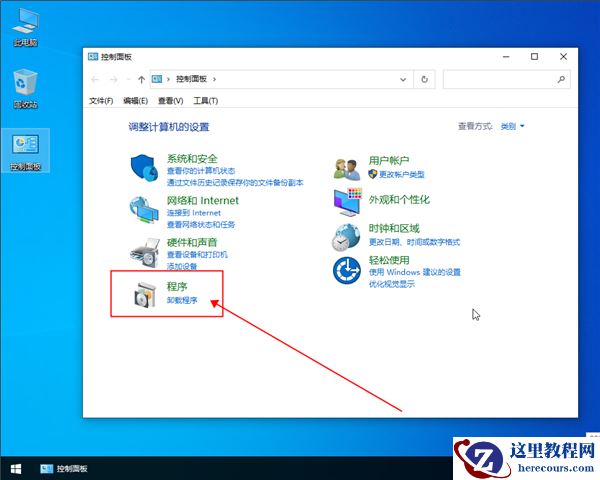Viewport: 600px width, 480px height.
Task: Open the 用户帐户 category link
Action: tap(388, 160)
